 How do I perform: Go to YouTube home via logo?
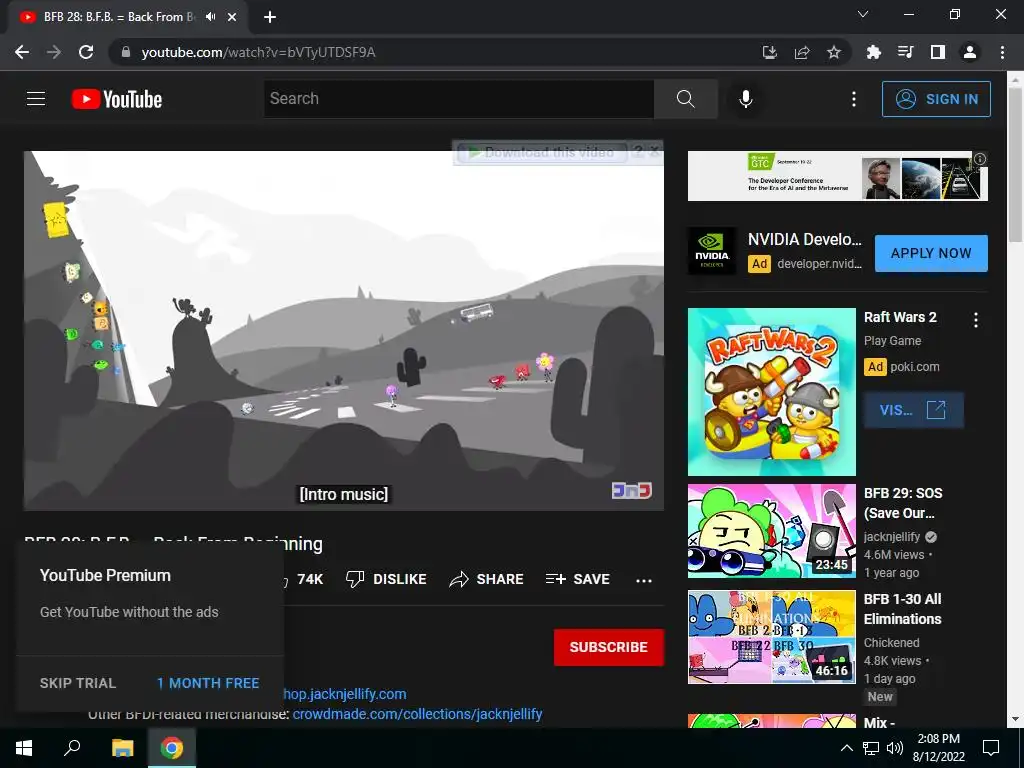pyautogui.click(x=117, y=99)
